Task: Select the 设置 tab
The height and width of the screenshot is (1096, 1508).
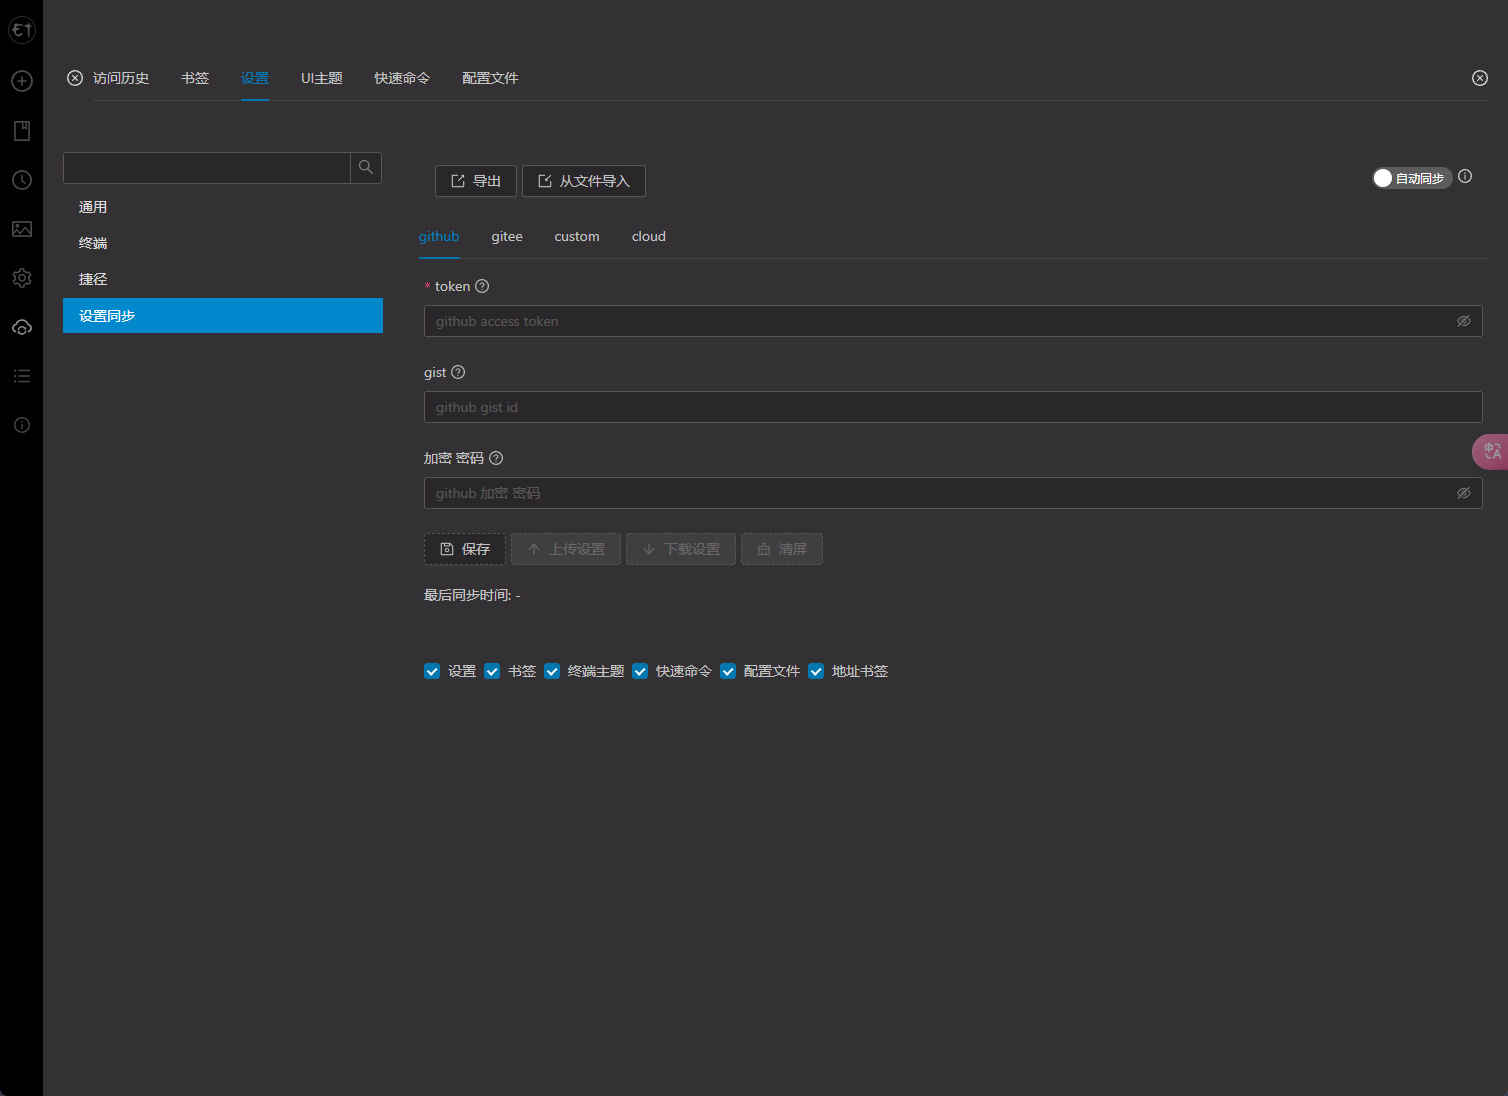Action: (255, 78)
